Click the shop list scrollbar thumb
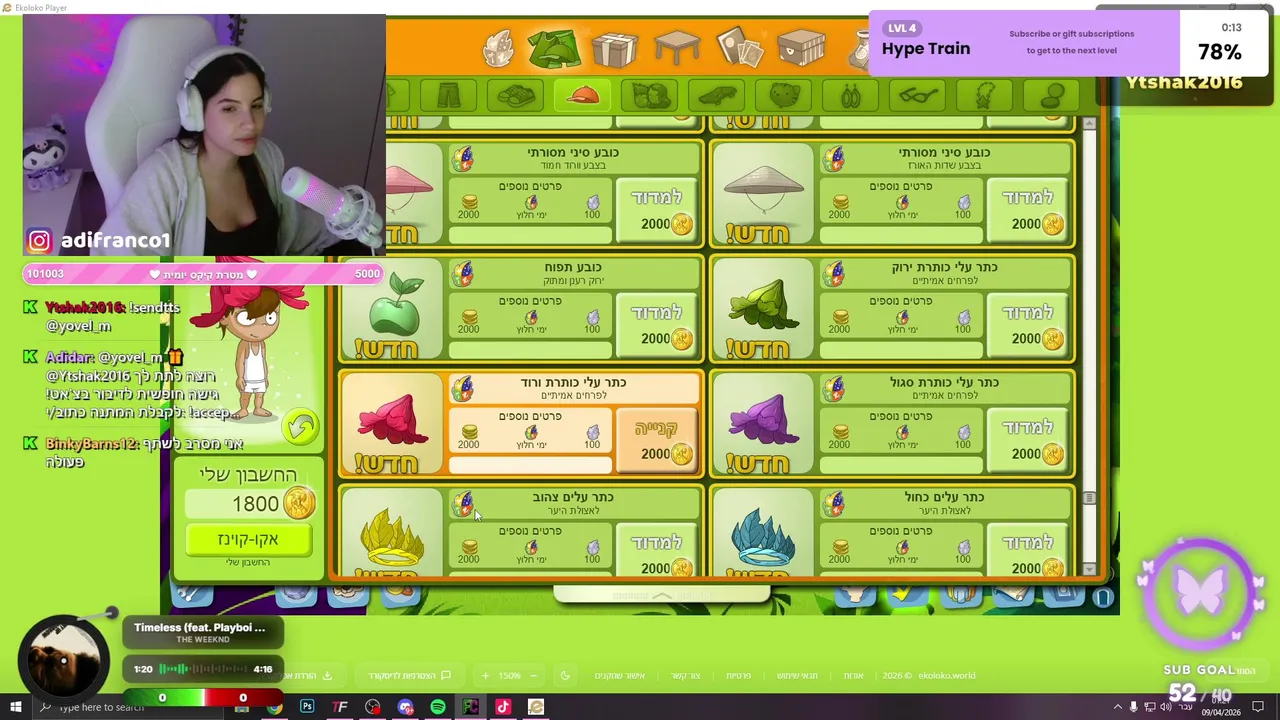The width and height of the screenshot is (1280, 720). coord(1089,497)
